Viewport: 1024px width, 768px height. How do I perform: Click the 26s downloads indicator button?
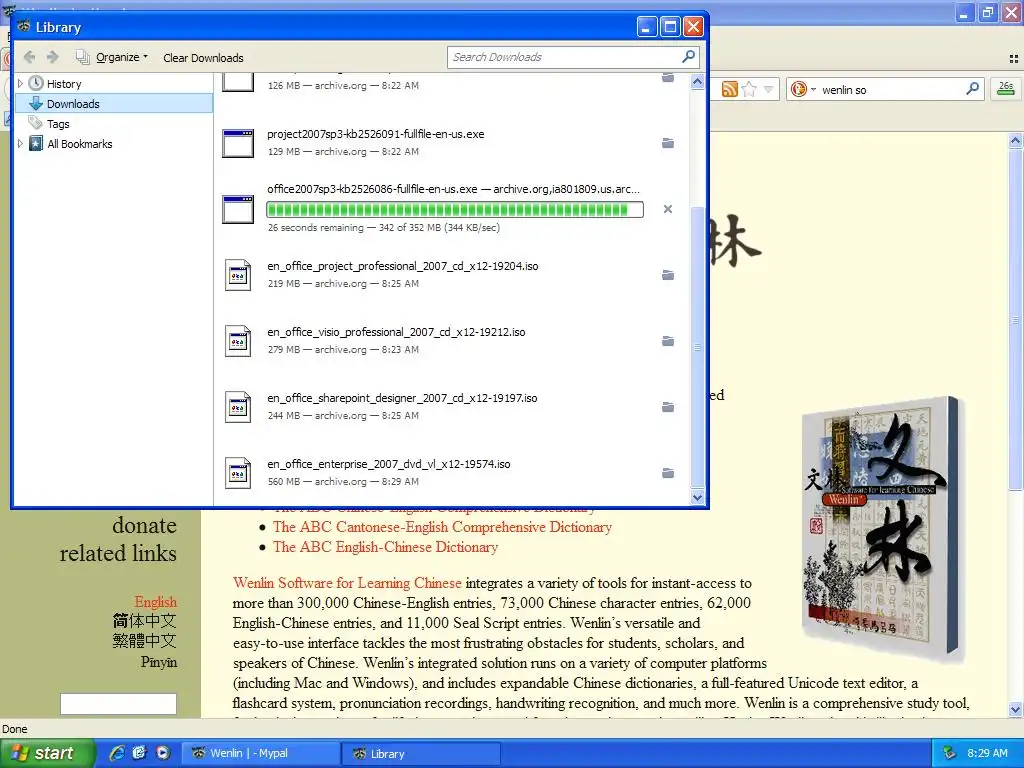click(x=1006, y=89)
